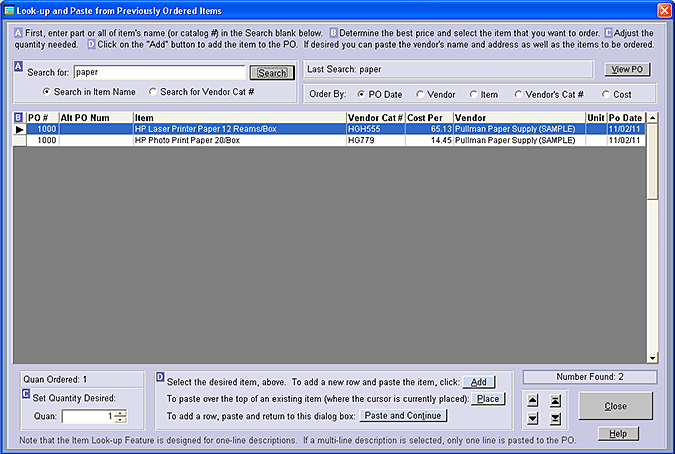Click the PO # column header
This screenshot has width=675, height=454.
tap(43, 117)
